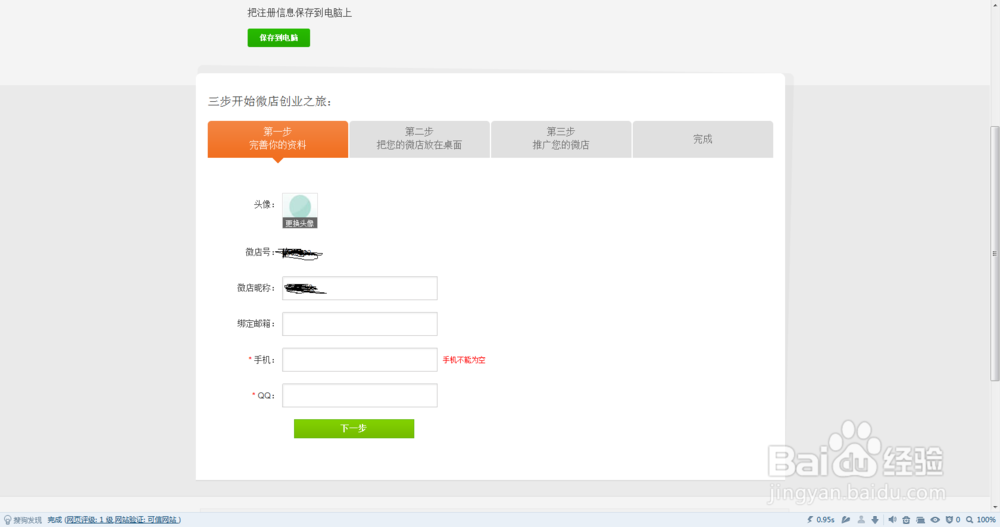
Task: Click the 手机不能为空 error message
Action: tap(464, 360)
